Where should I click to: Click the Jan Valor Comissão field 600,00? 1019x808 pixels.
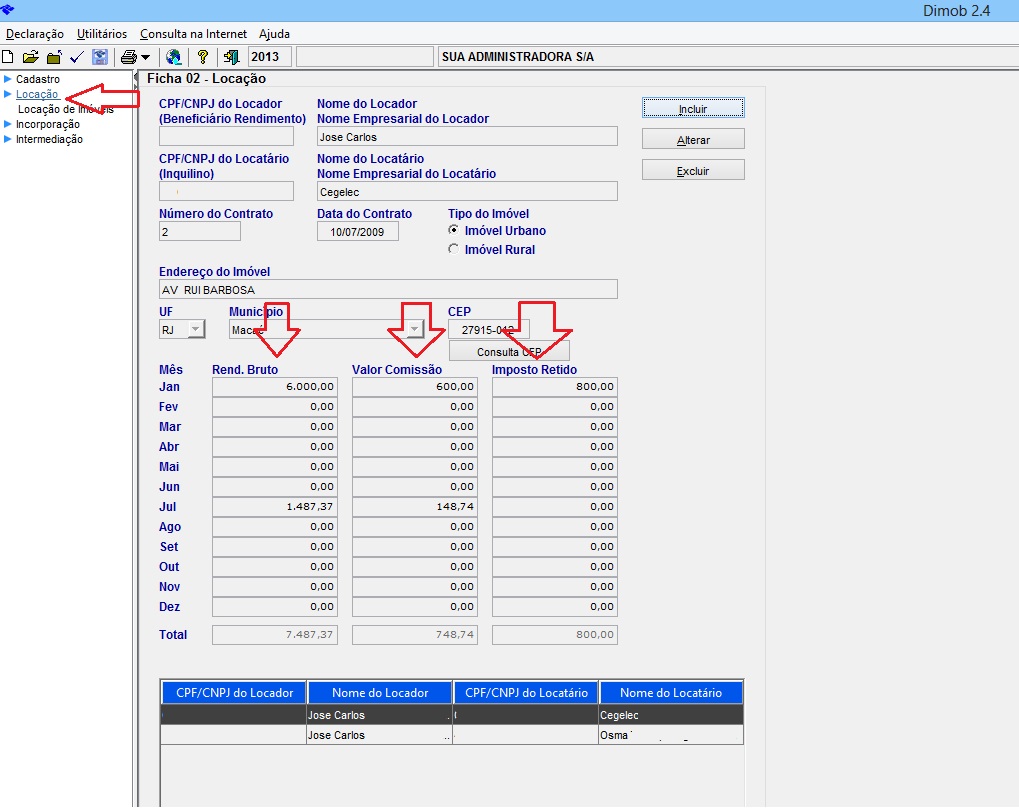(x=415, y=387)
